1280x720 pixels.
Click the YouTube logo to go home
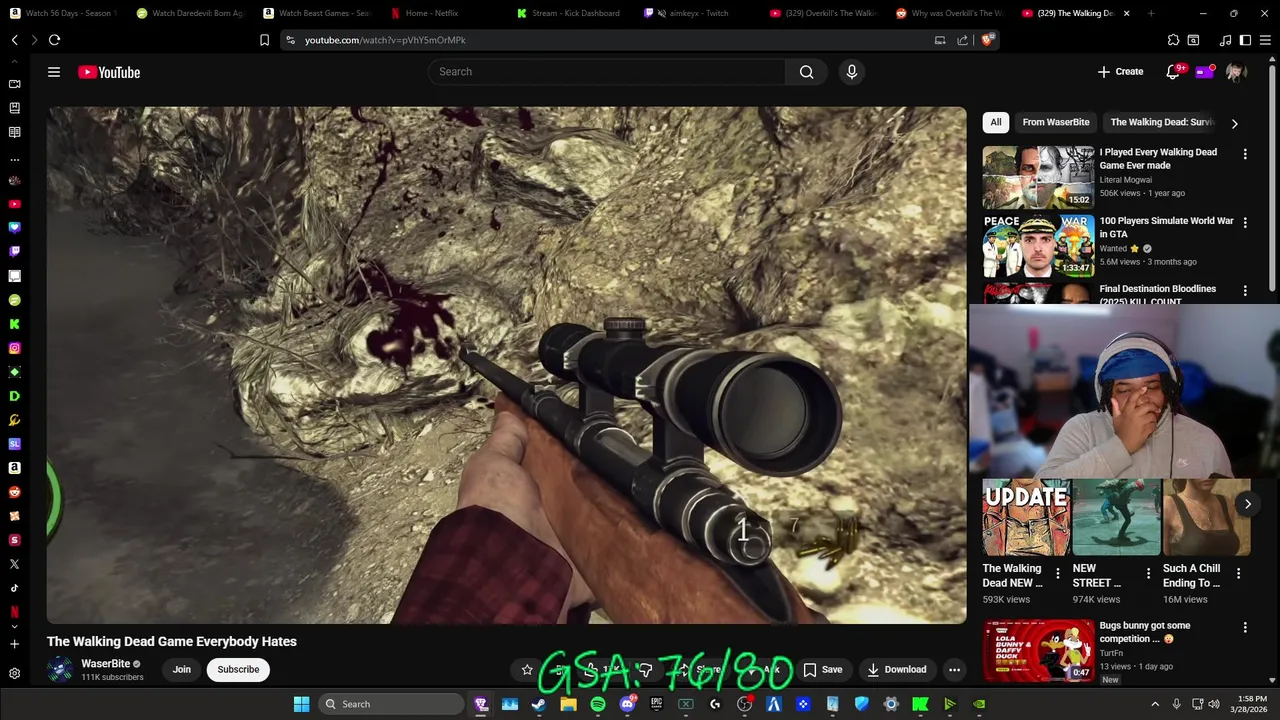109,72
